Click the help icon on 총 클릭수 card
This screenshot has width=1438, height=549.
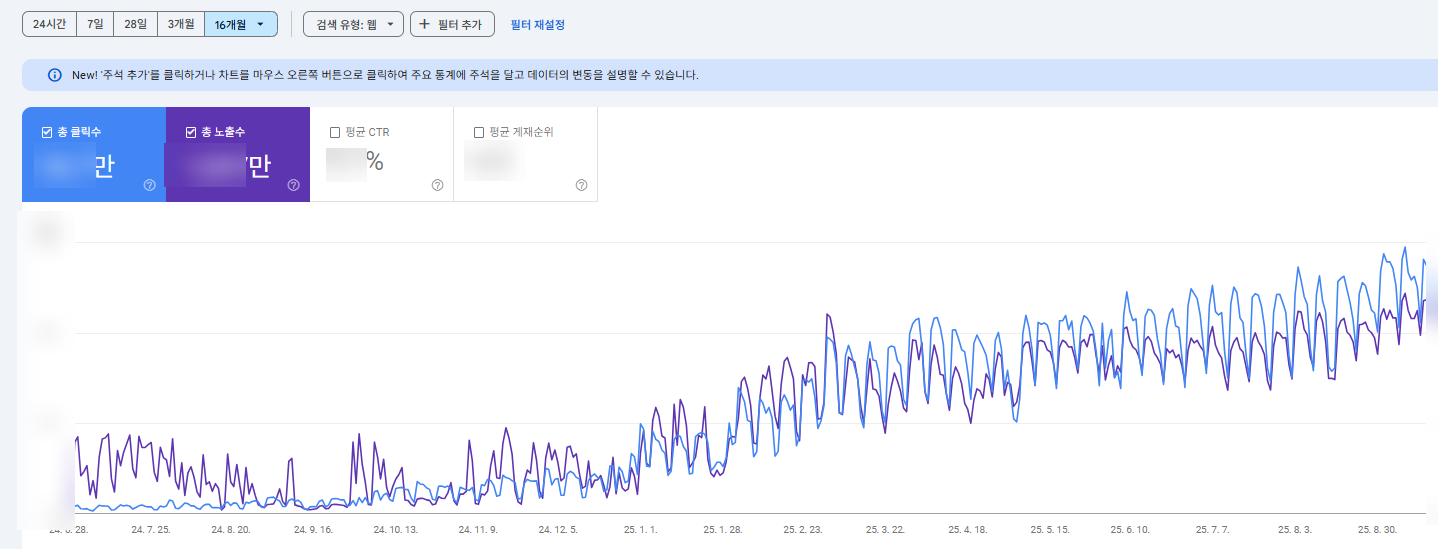click(150, 185)
